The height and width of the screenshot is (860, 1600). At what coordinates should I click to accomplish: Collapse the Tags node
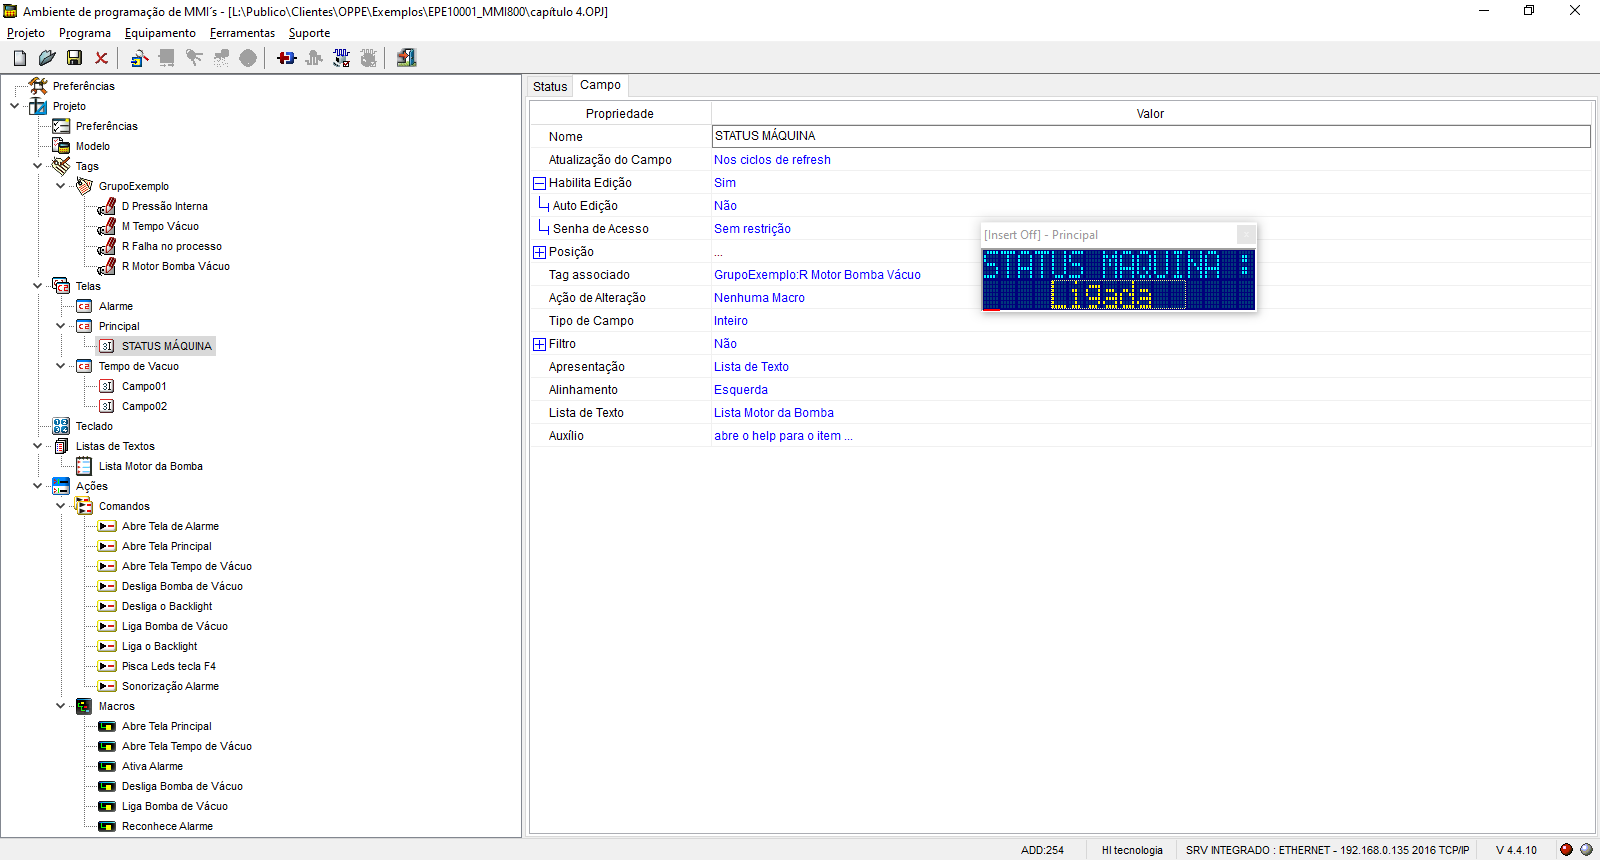pyautogui.click(x=38, y=166)
